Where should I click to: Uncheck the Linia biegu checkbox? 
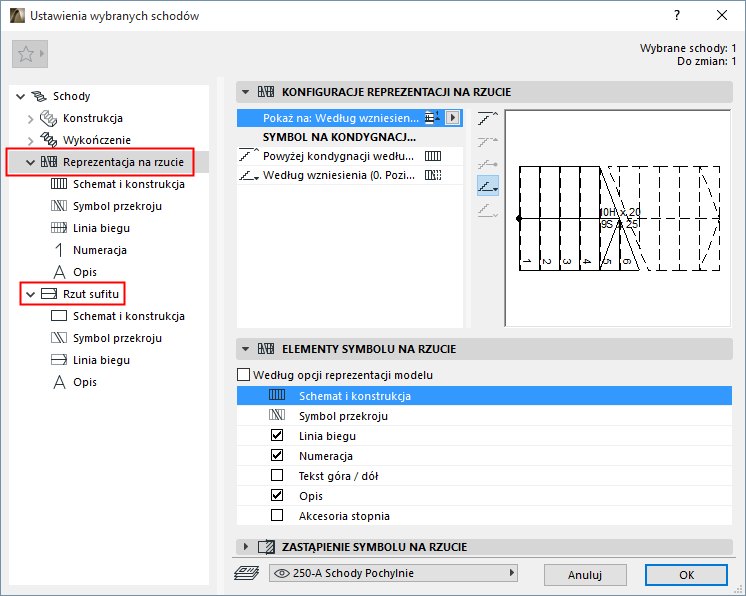(x=277, y=435)
